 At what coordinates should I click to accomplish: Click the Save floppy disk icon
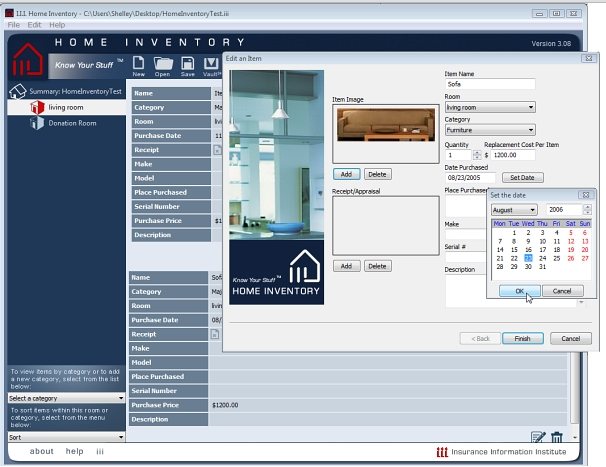(x=187, y=65)
